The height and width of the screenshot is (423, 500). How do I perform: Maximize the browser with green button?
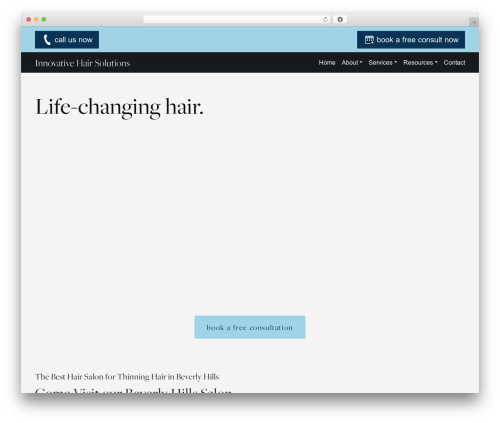(44, 19)
